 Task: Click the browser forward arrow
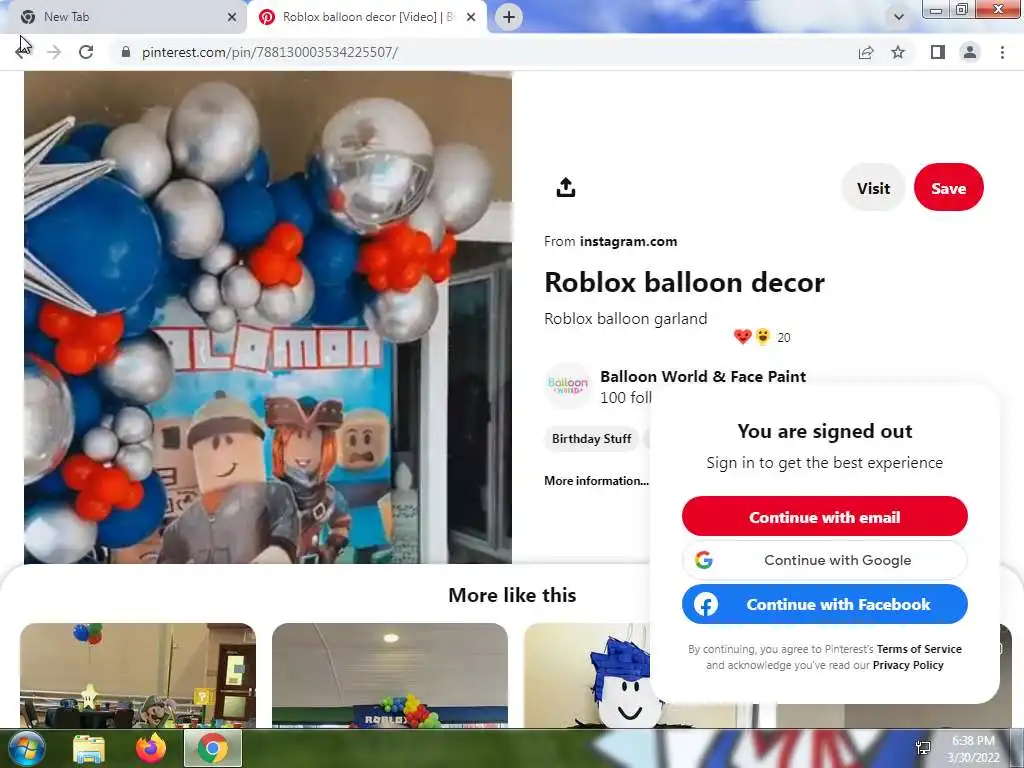pyautogui.click(x=54, y=52)
